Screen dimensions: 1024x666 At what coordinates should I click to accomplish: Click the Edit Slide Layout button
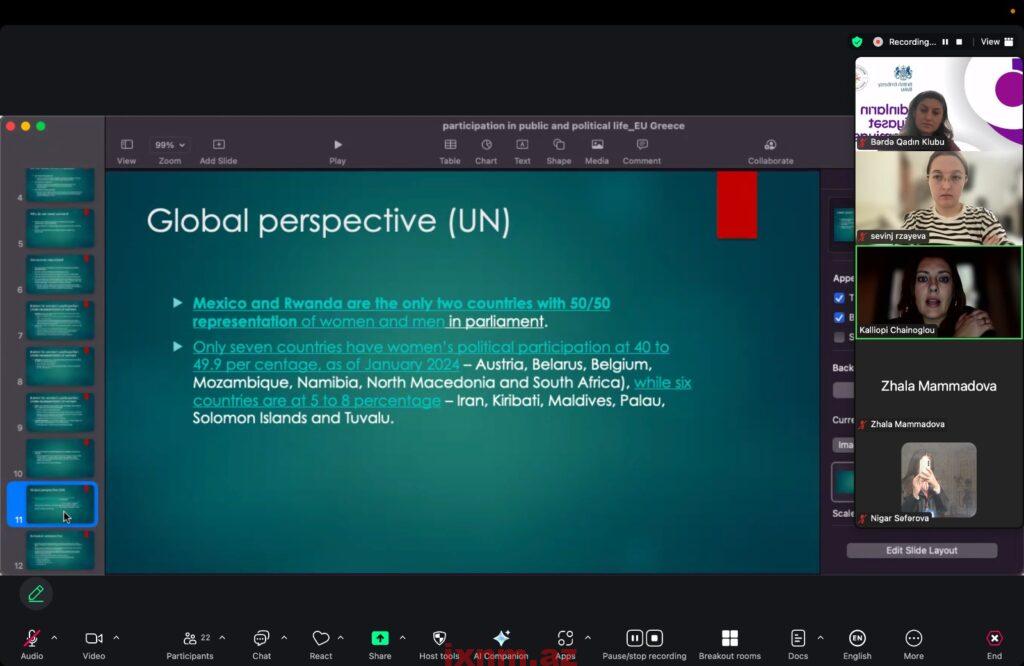[x=921, y=551]
